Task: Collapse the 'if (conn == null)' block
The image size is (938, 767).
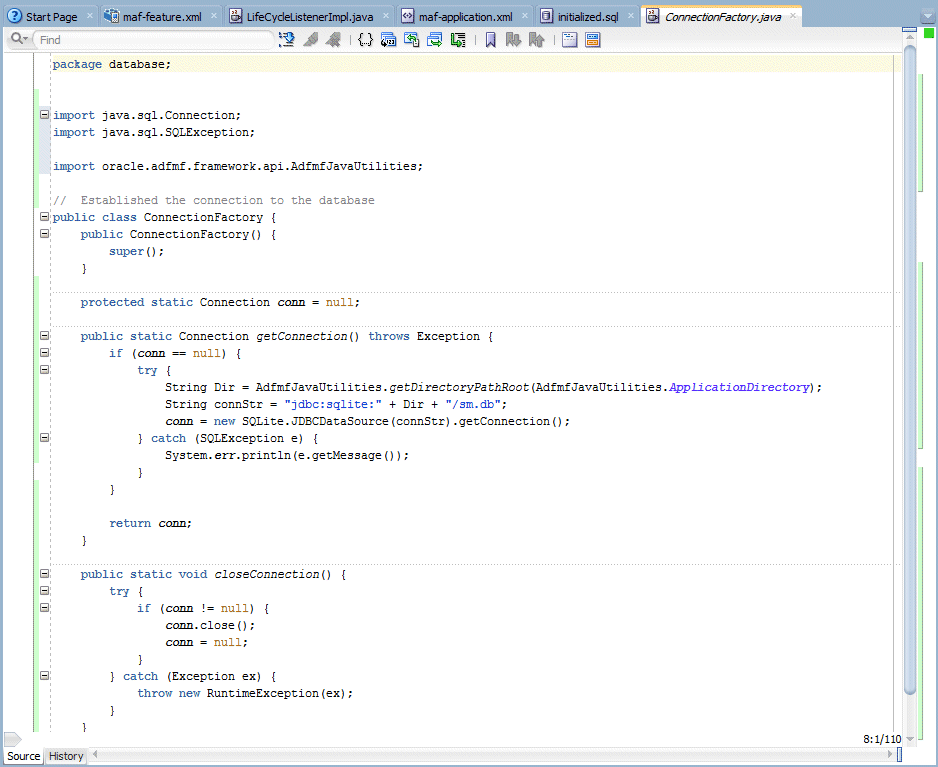Action: 44,352
